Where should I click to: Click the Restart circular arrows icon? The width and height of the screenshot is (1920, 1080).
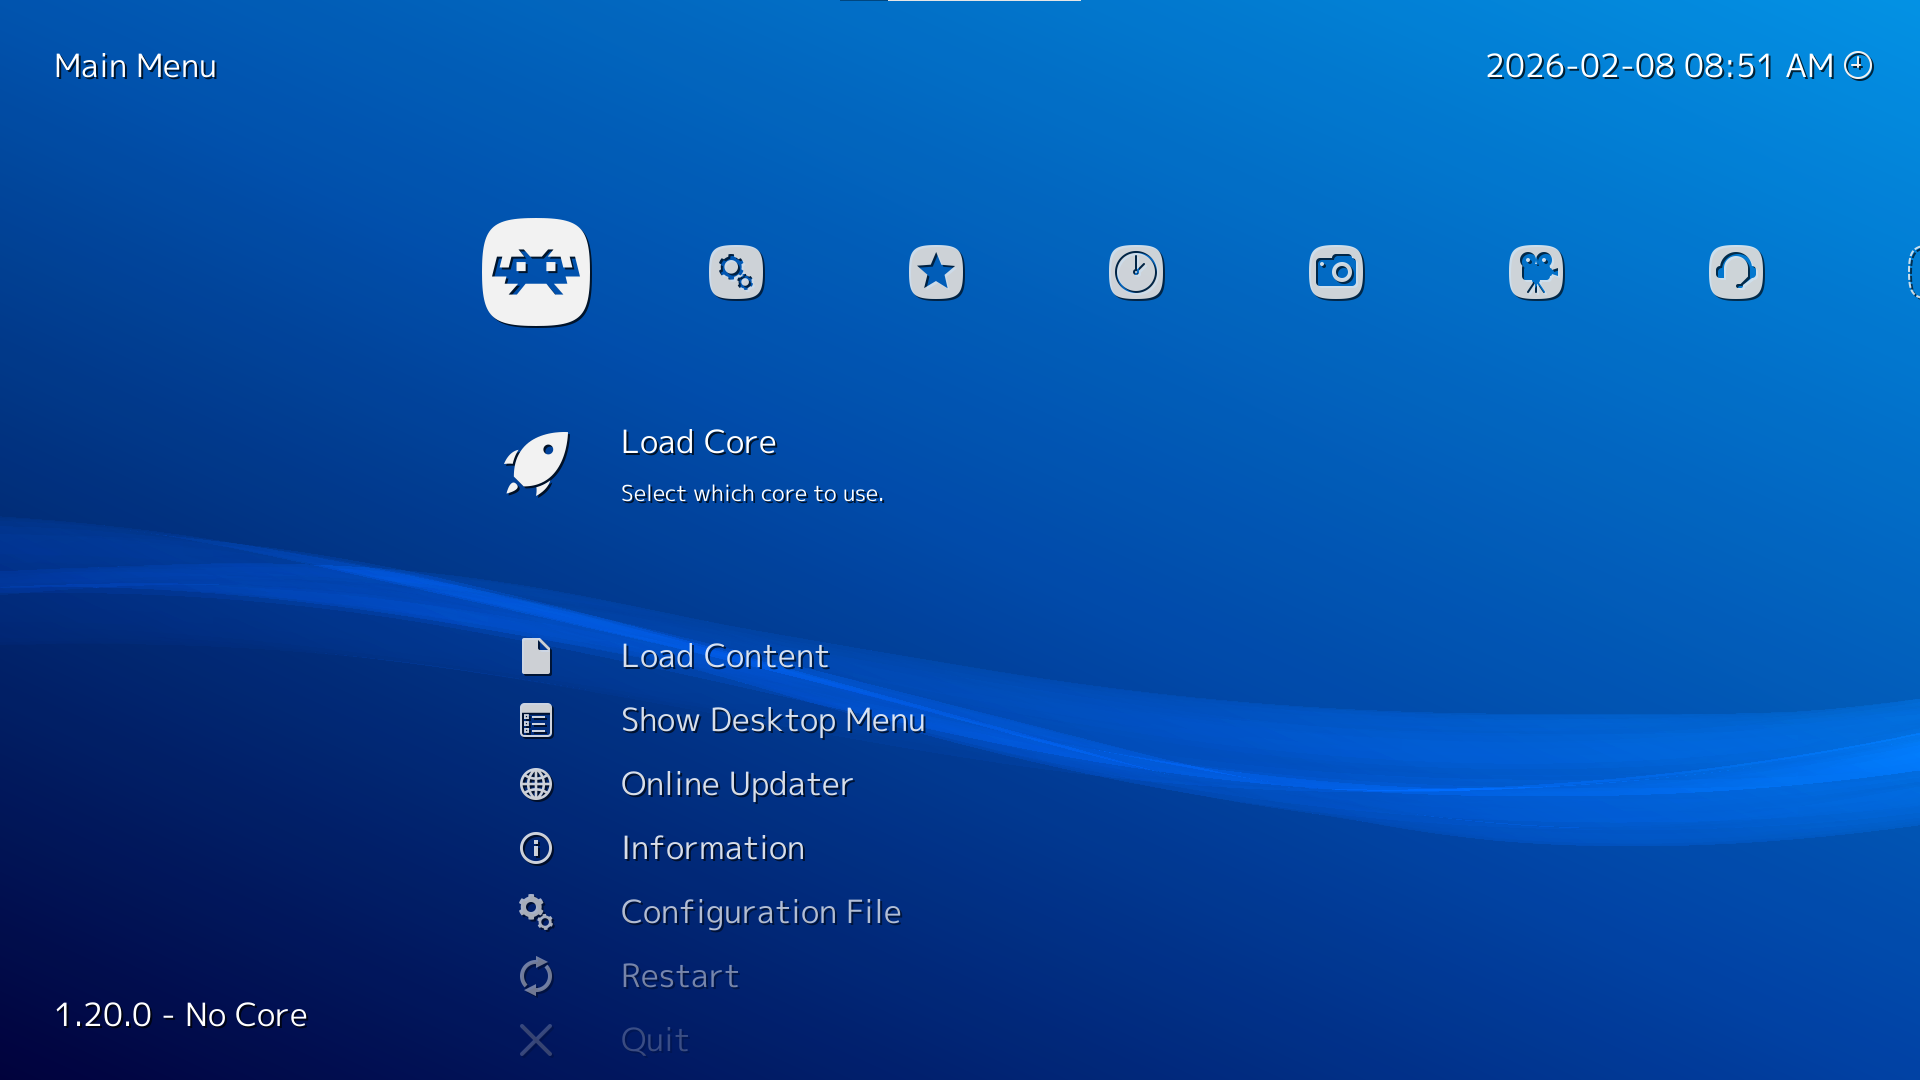(536, 976)
